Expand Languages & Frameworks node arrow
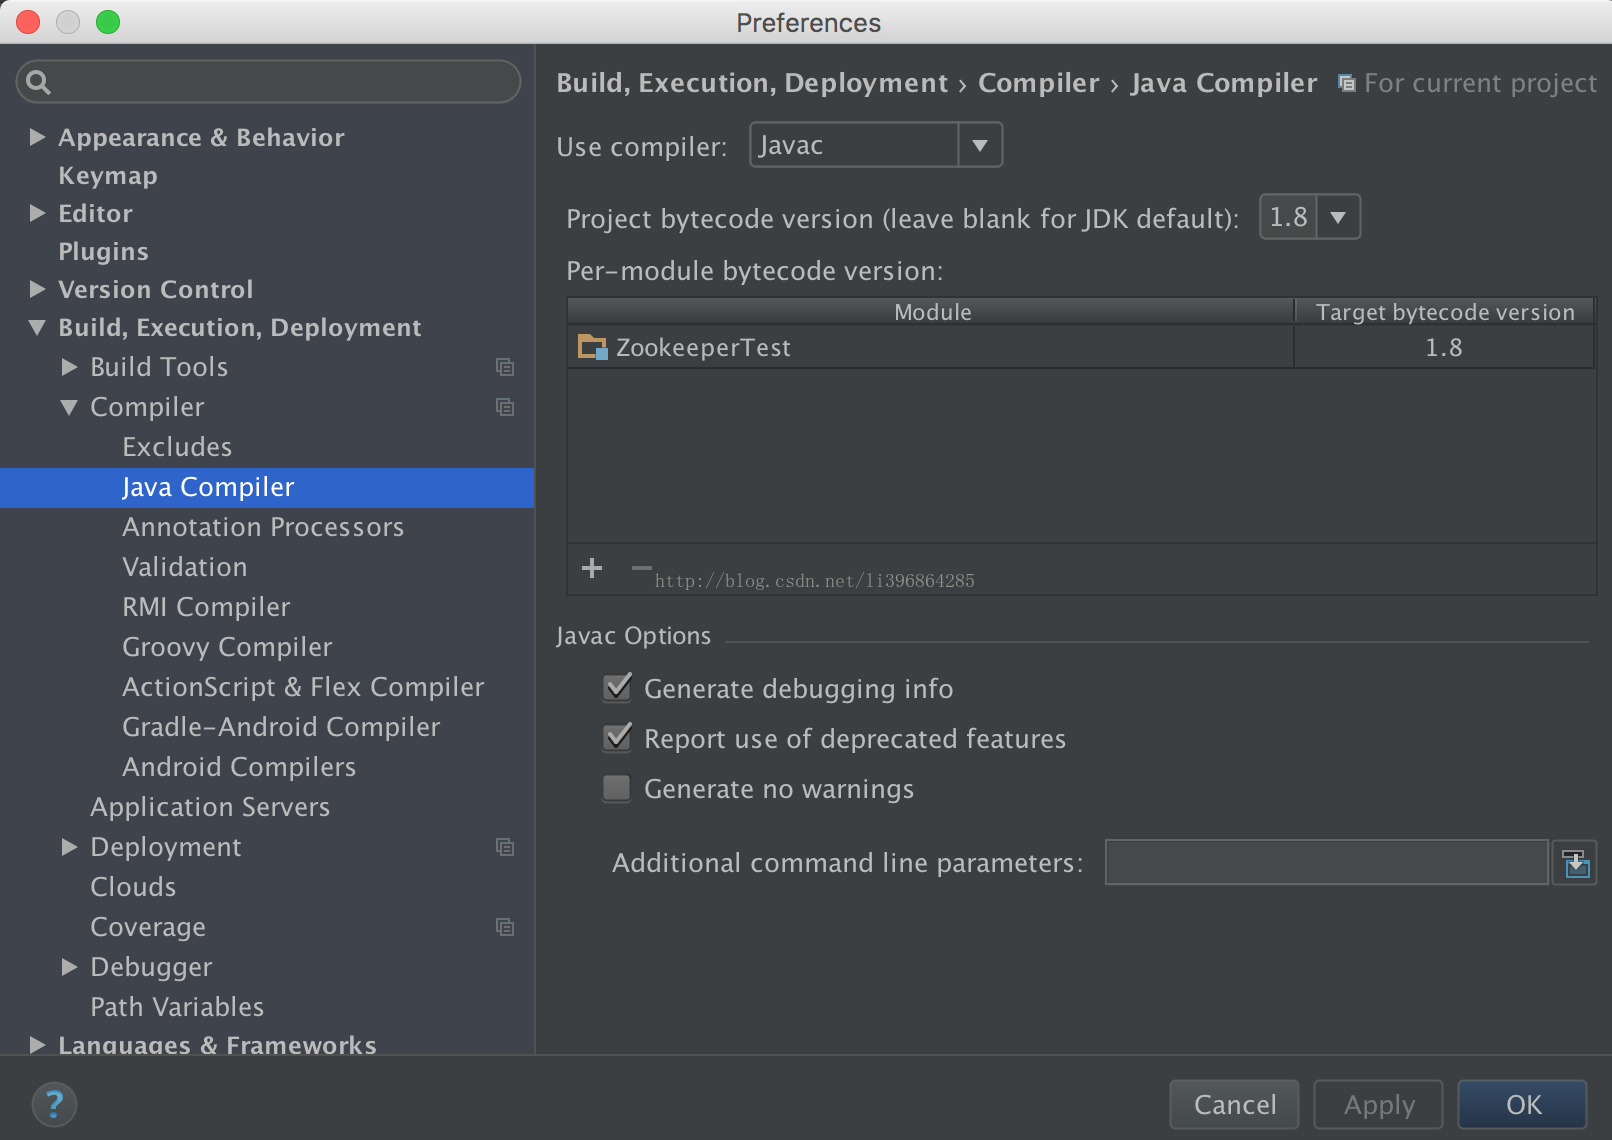 [x=37, y=1045]
